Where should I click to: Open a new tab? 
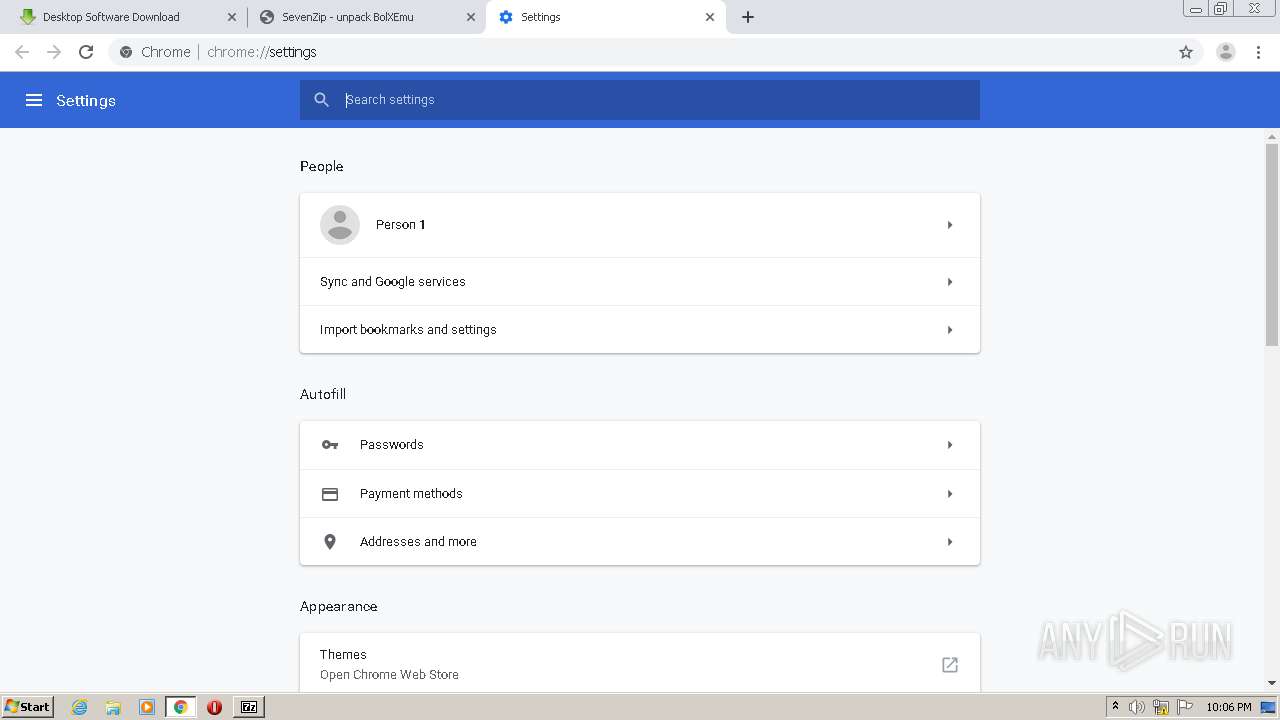pos(748,17)
